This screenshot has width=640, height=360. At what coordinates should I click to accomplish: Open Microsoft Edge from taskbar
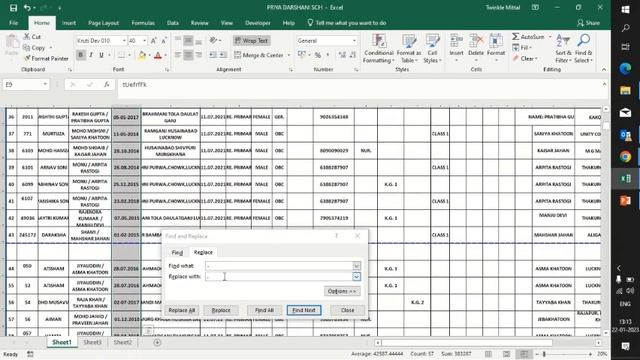[625, 68]
